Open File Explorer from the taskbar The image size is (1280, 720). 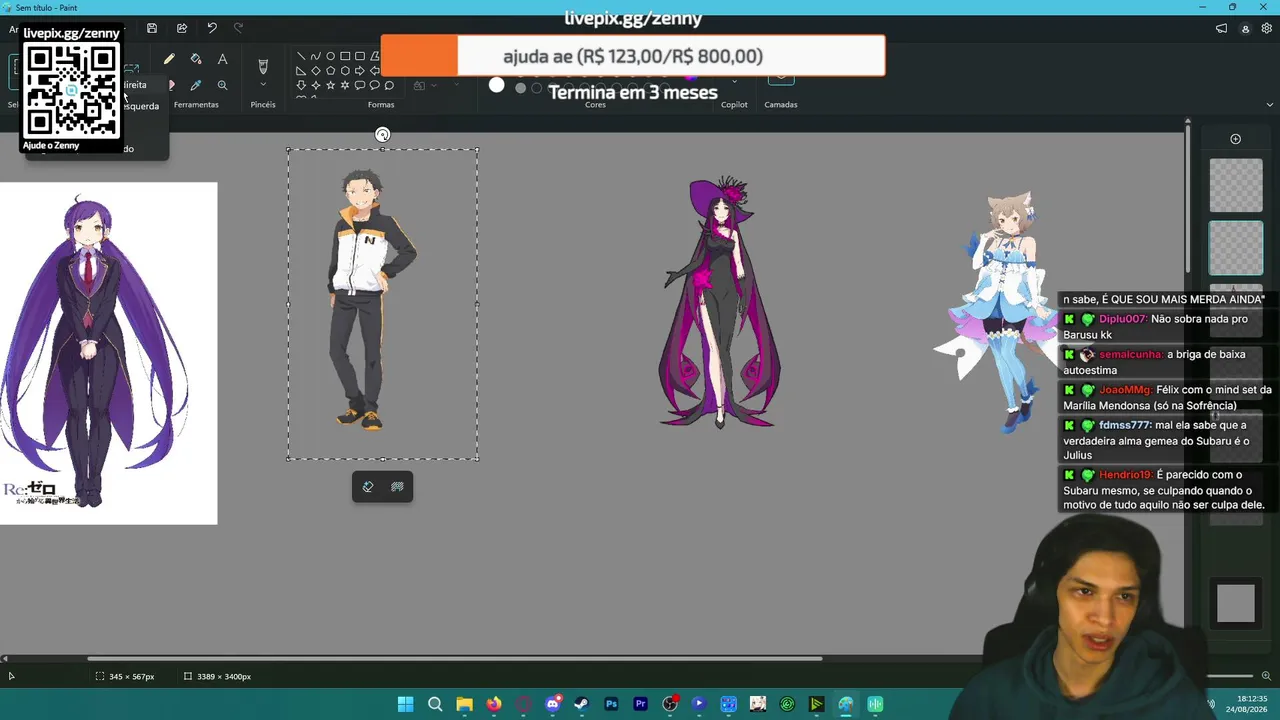tap(464, 704)
